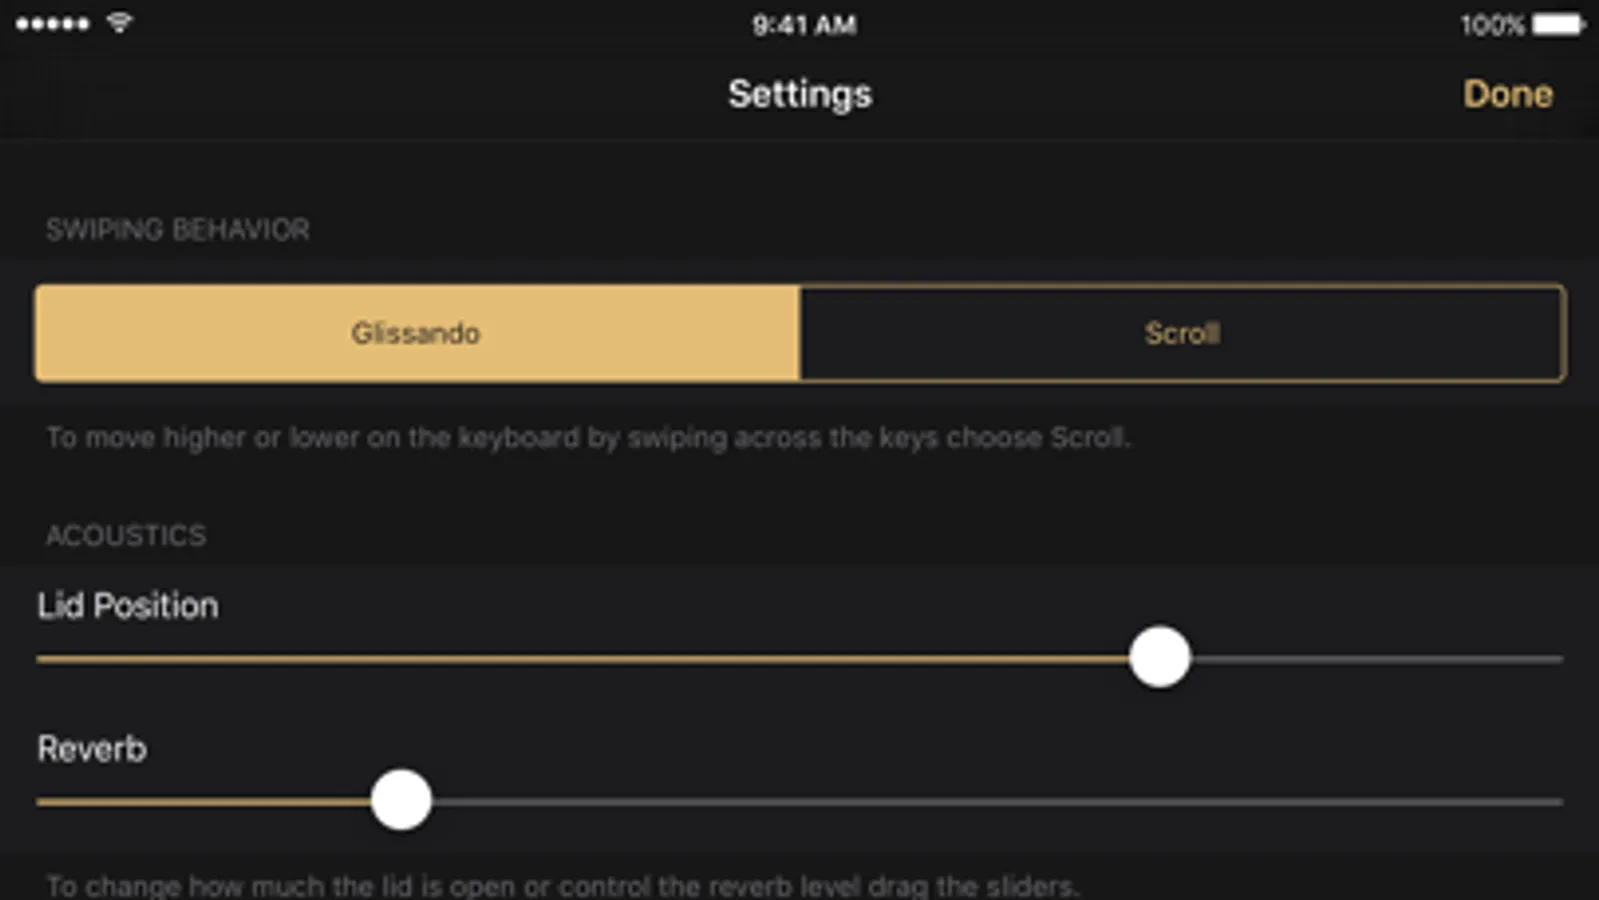Tap the 100% battery percentage
The height and width of the screenshot is (900, 1599).
tap(1491, 25)
